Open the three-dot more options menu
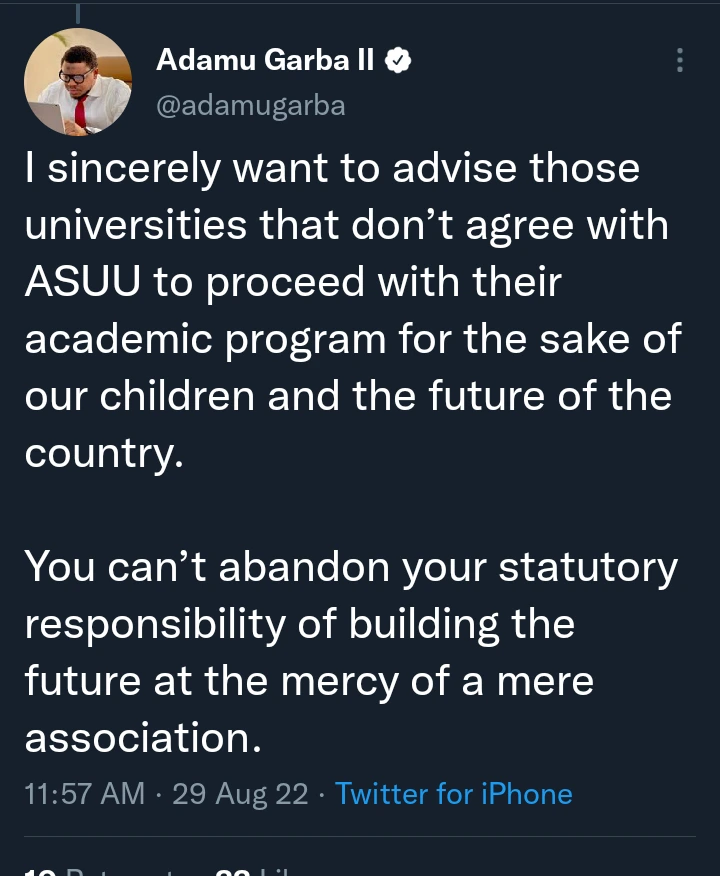Viewport: 720px width, 876px height. (680, 60)
